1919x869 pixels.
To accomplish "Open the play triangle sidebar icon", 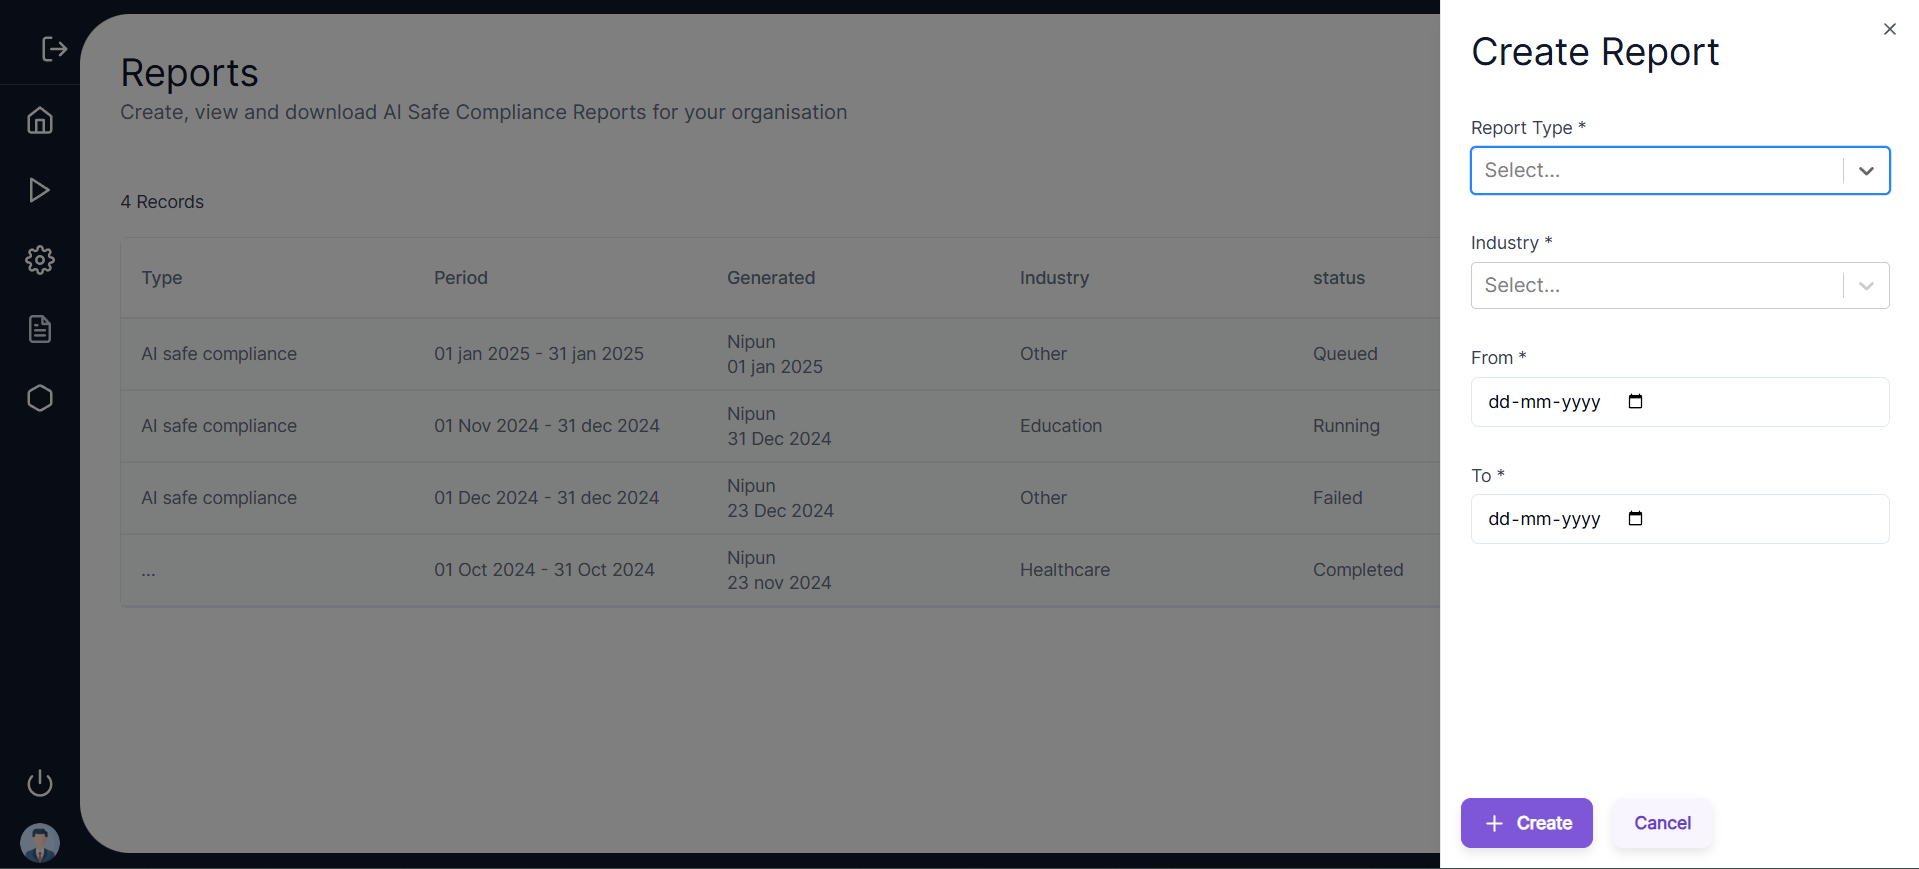I will pos(40,190).
